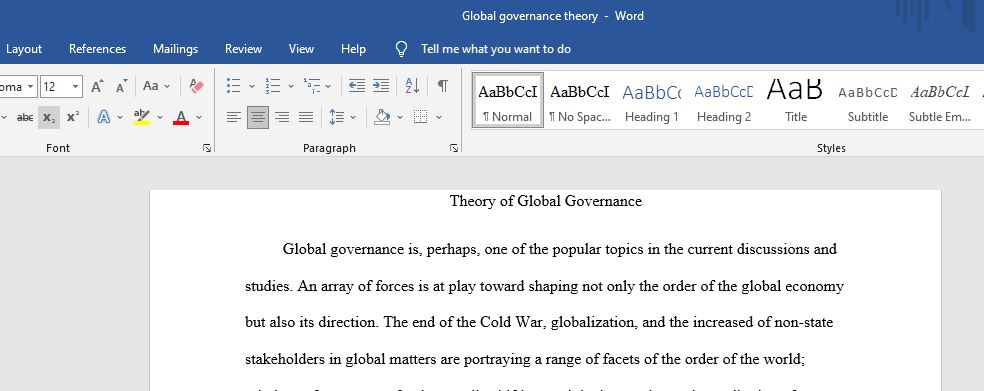Open text effects dropdown arrow

tap(120, 117)
